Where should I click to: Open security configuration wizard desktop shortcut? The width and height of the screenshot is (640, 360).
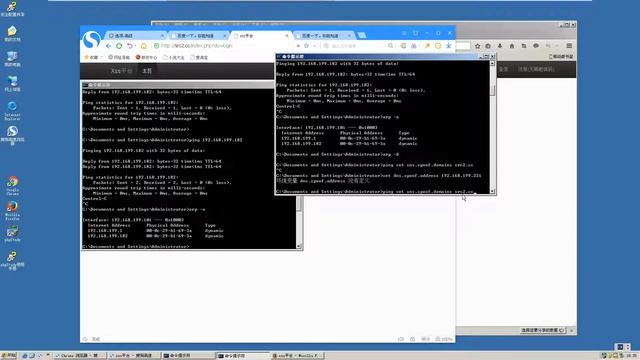pyautogui.click(x=12, y=9)
